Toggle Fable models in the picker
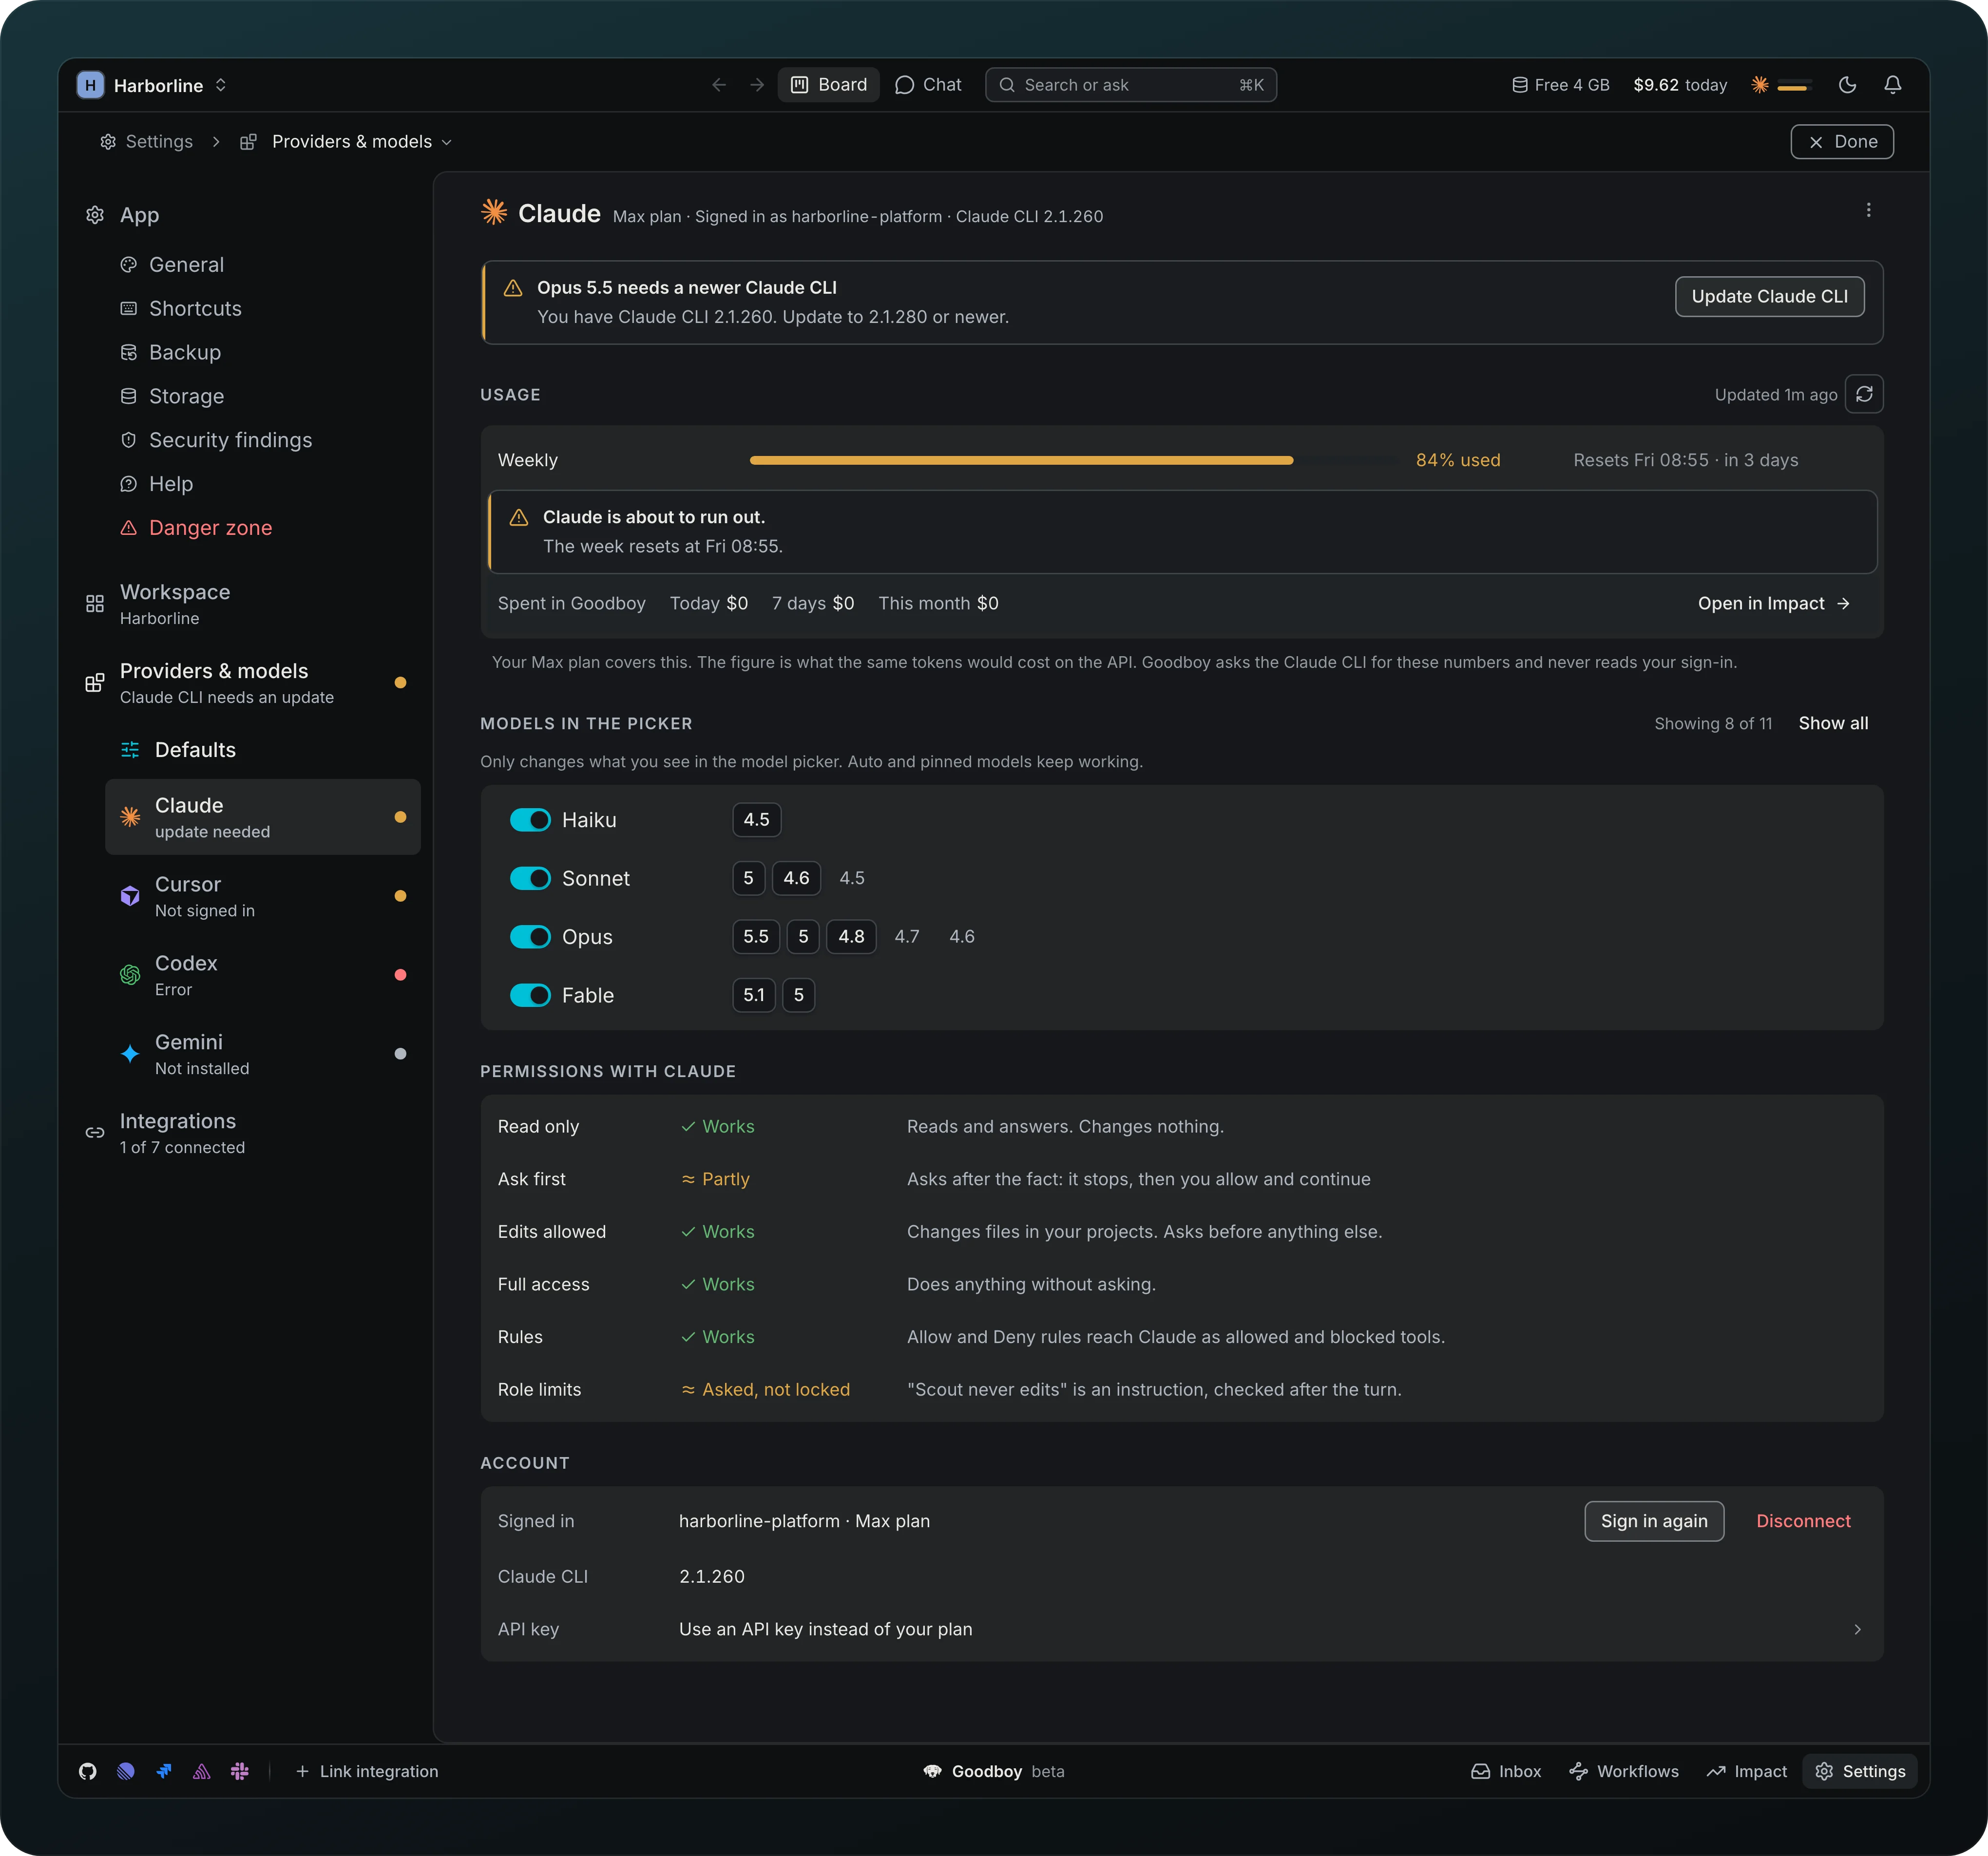This screenshot has width=1988, height=1856. pos(530,995)
